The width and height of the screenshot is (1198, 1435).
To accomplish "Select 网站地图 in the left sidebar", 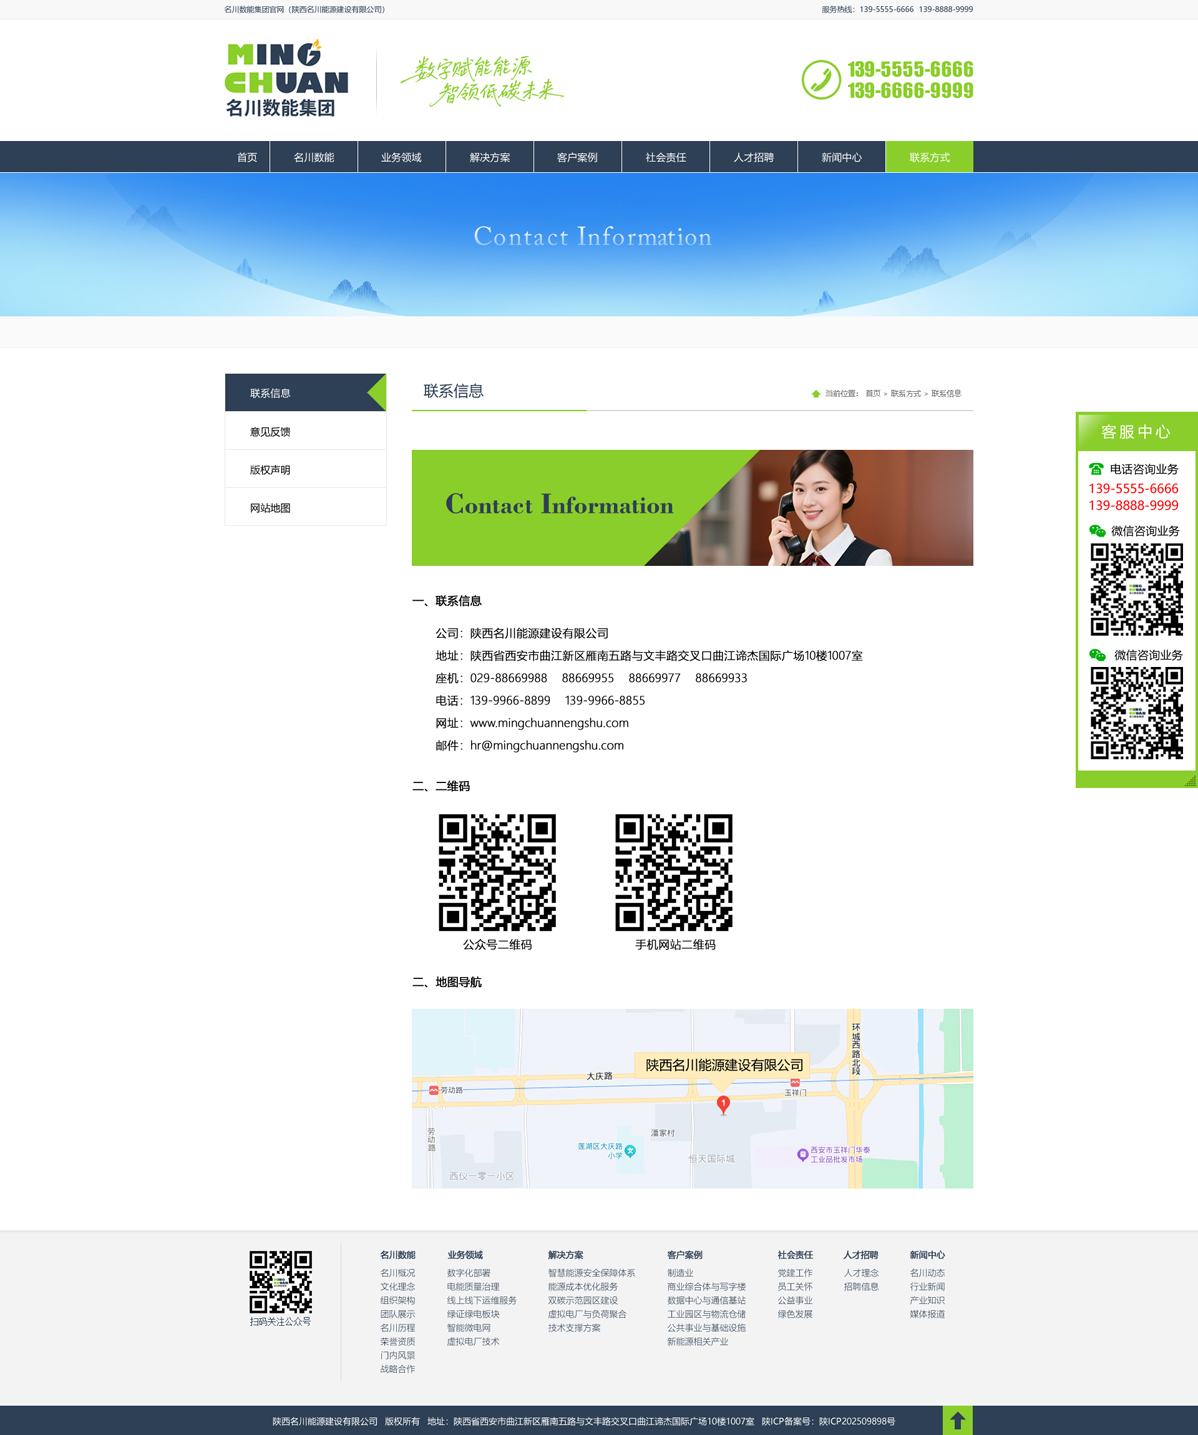I will 270,508.
